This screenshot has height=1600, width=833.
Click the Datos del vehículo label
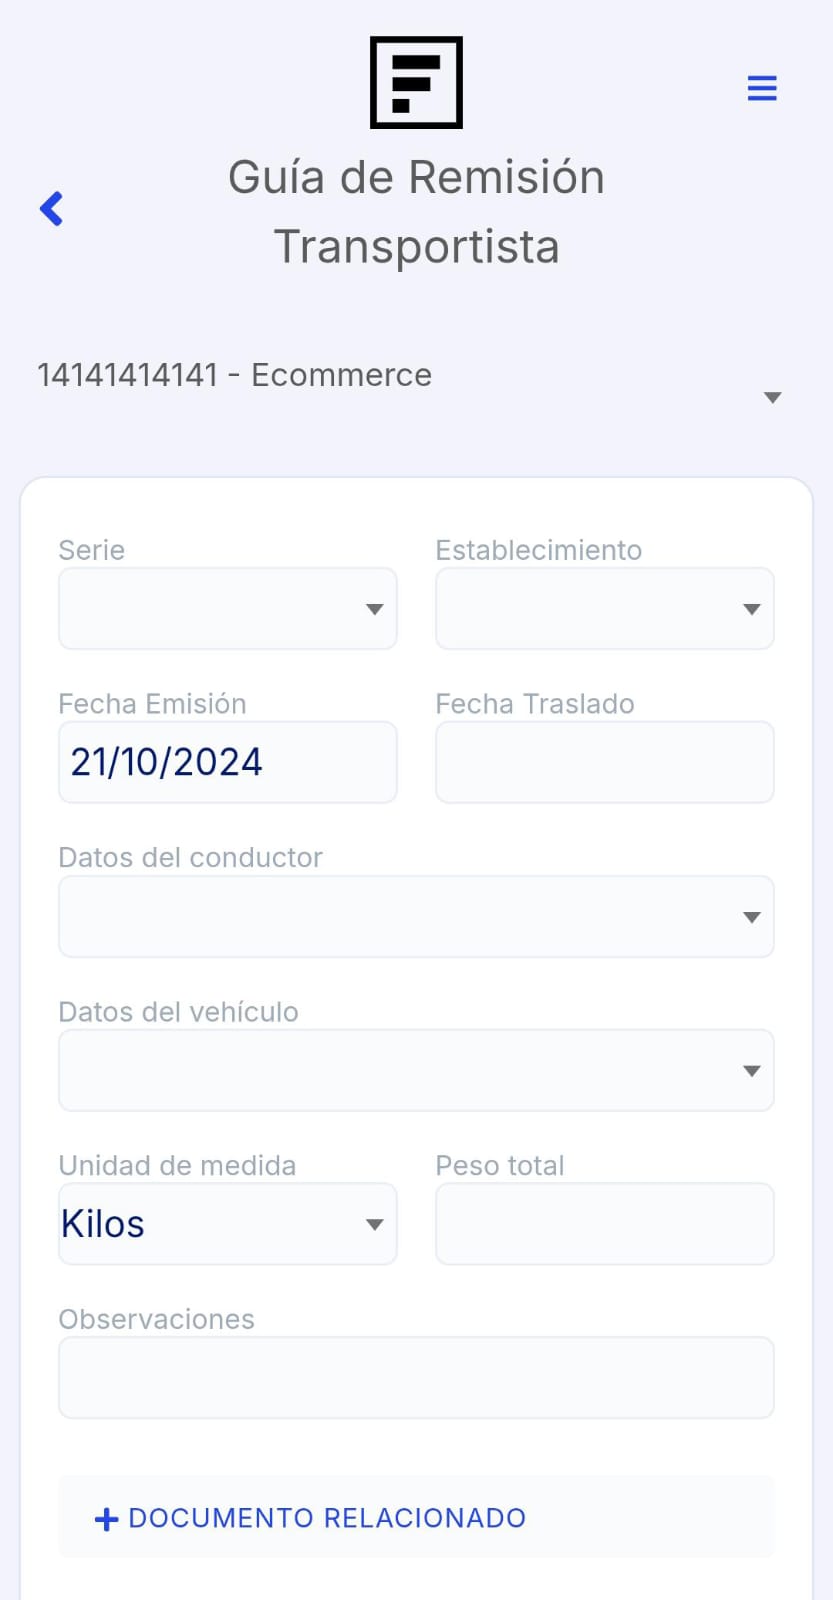point(179,1012)
